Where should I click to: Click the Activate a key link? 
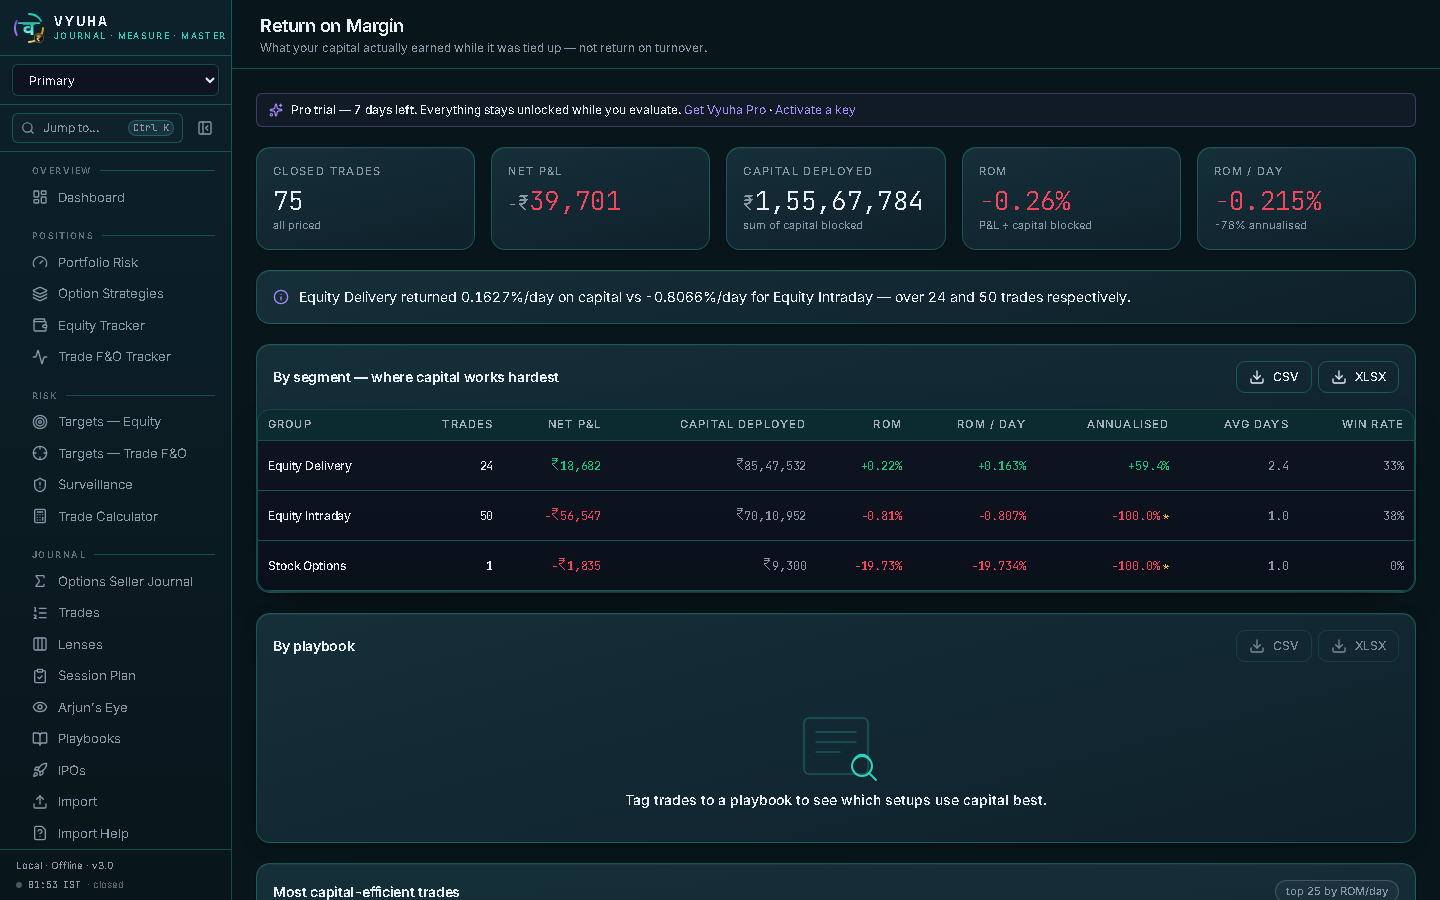tap(815, 110)
